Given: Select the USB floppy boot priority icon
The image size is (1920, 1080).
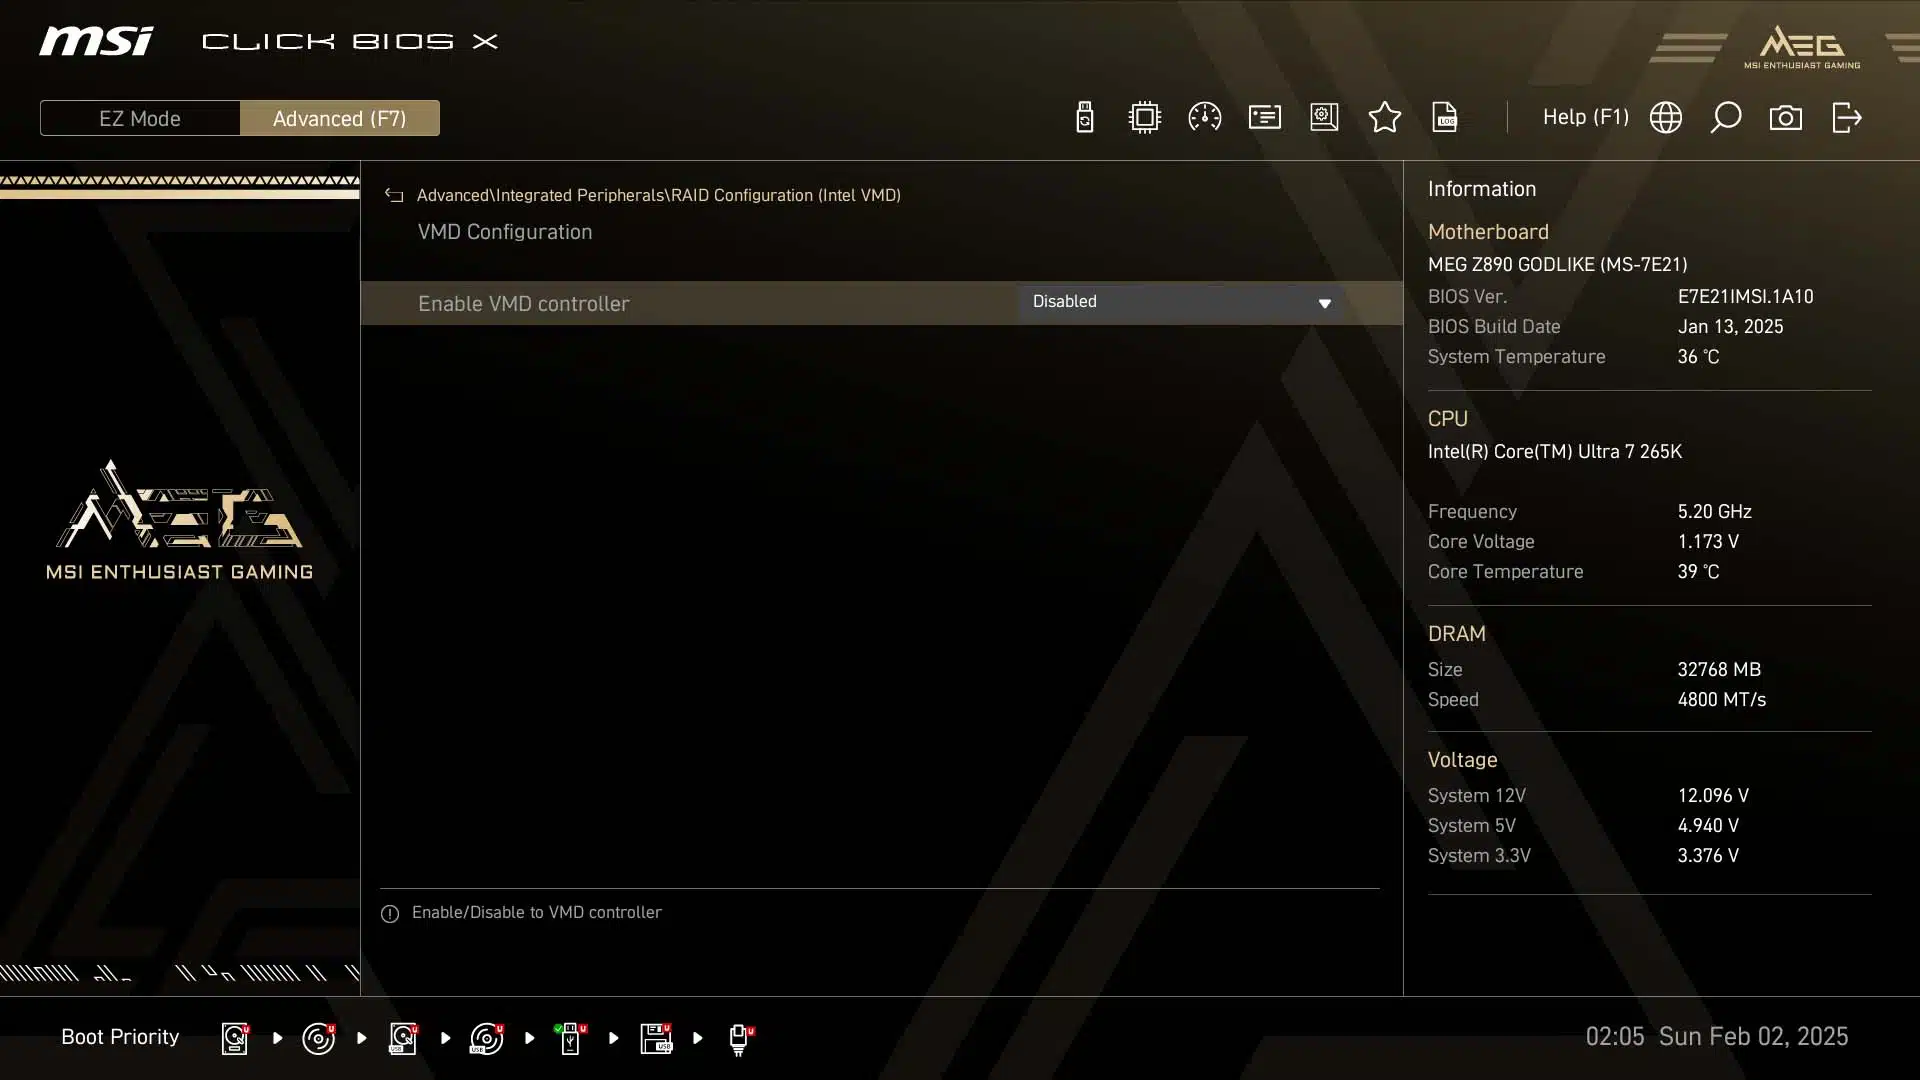Looking at the screenshot, I should pos(656,1038).
